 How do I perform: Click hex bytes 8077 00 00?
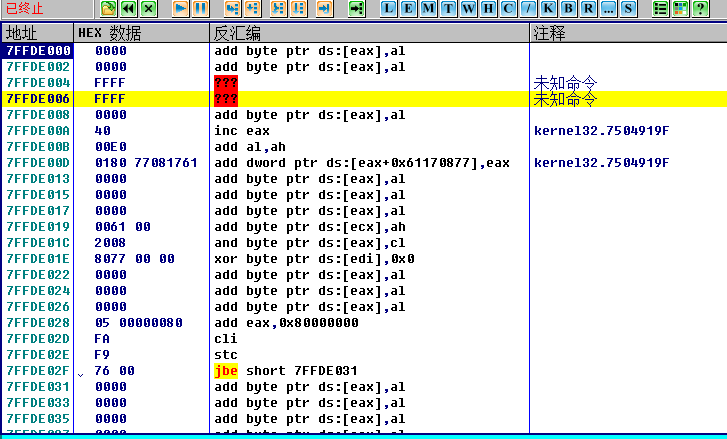(x=134, y=259)
